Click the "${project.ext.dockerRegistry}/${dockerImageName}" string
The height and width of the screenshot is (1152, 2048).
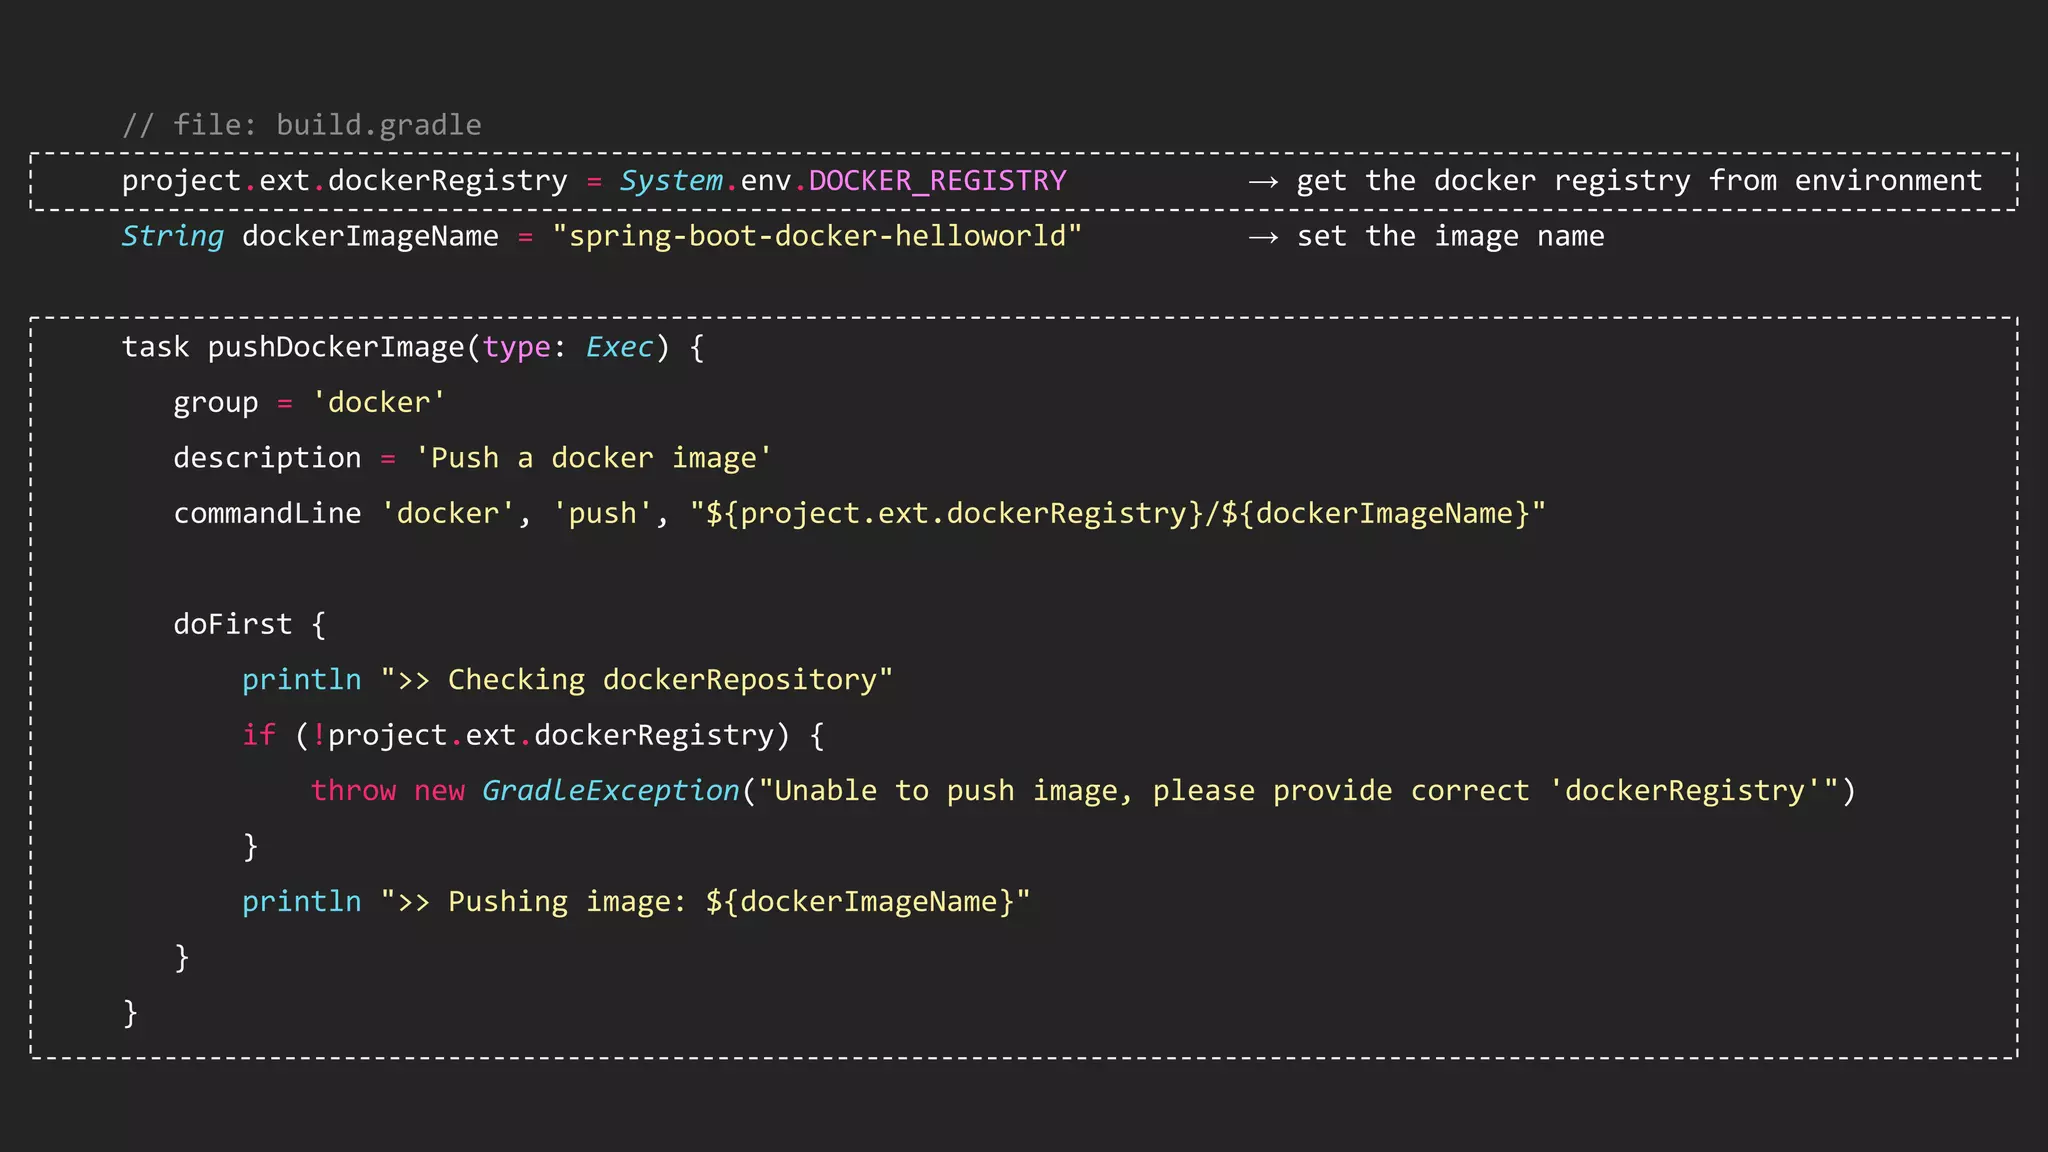click(x=1118, y=513)
